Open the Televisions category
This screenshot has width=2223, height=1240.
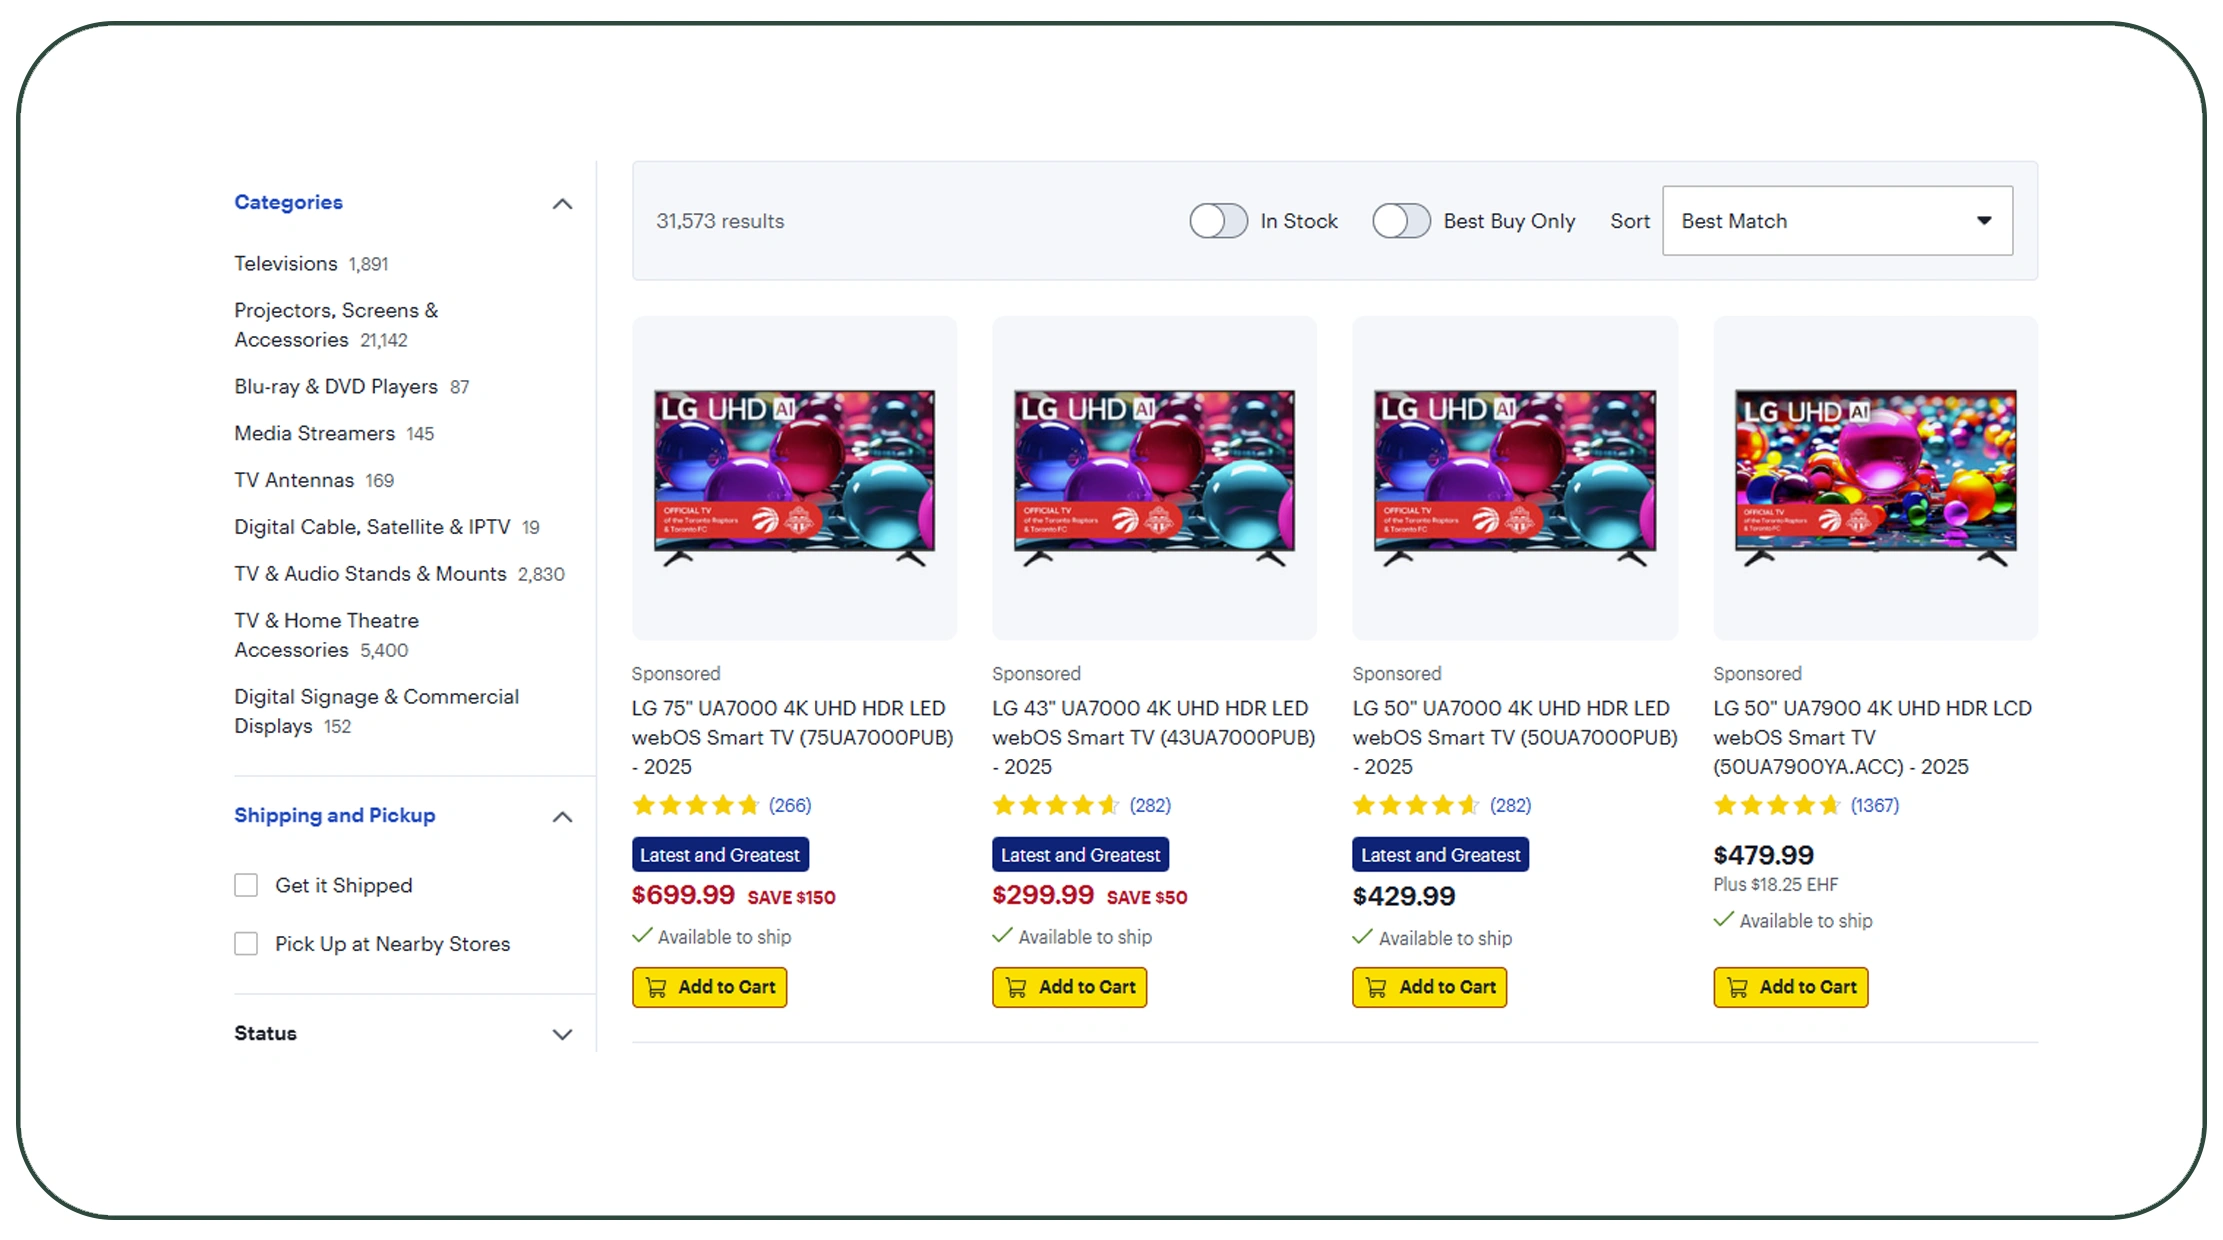pos(285,263)
